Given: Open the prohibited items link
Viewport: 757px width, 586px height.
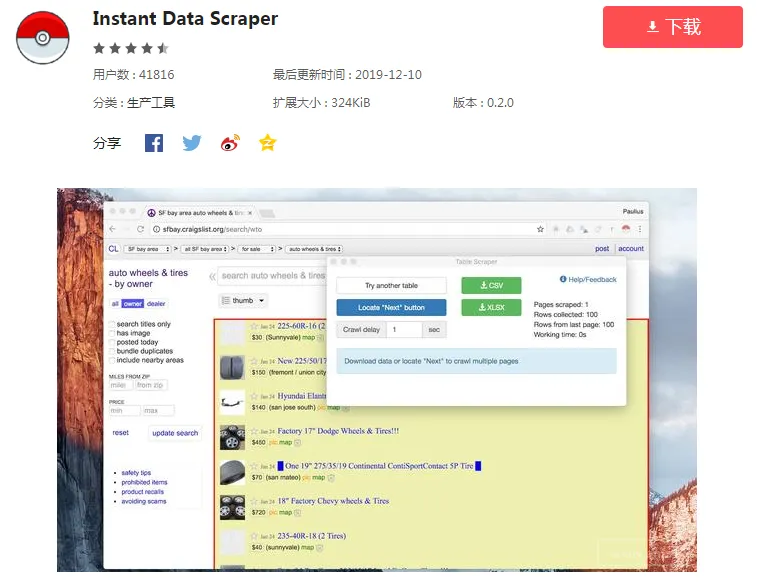Looking at the screenshot, I should 144,482.
